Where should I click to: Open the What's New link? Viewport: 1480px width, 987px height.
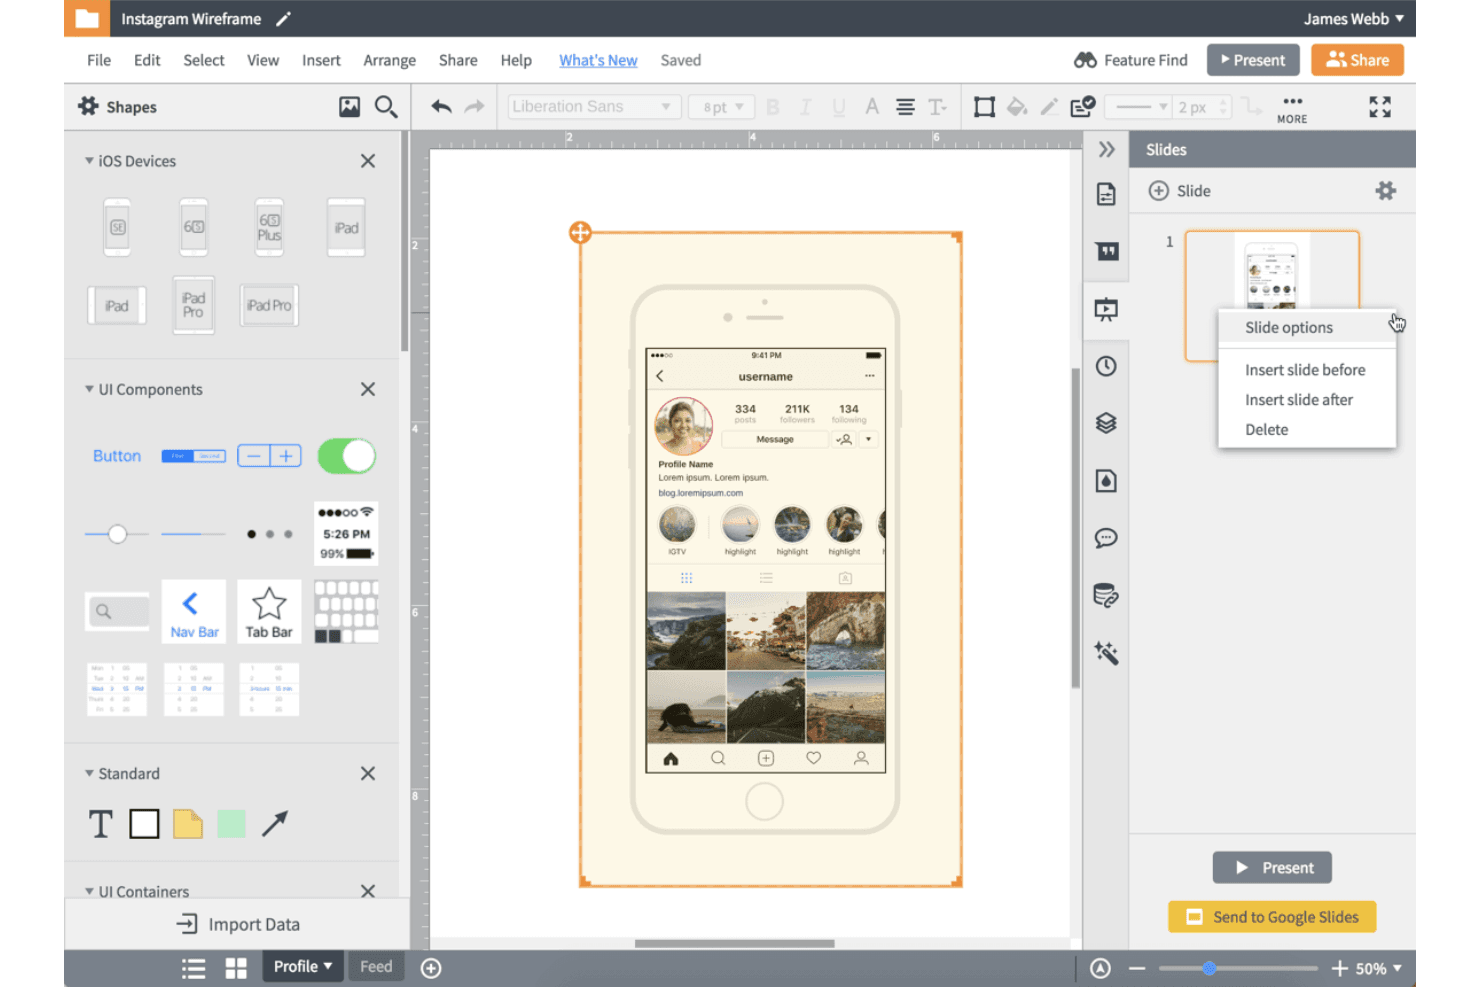[598, 60]
